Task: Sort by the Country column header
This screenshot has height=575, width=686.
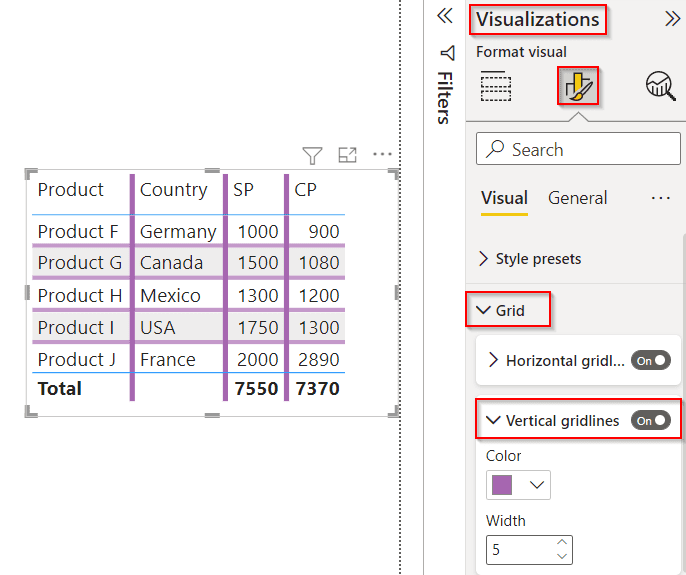Action: (x=173, y=190)
